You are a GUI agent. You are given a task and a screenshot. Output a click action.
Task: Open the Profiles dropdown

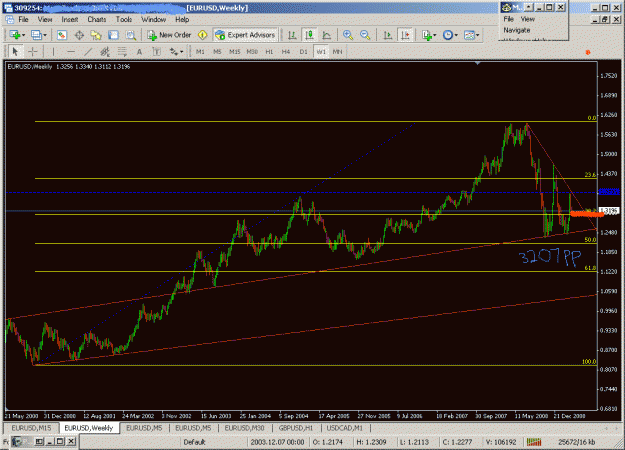39,35
